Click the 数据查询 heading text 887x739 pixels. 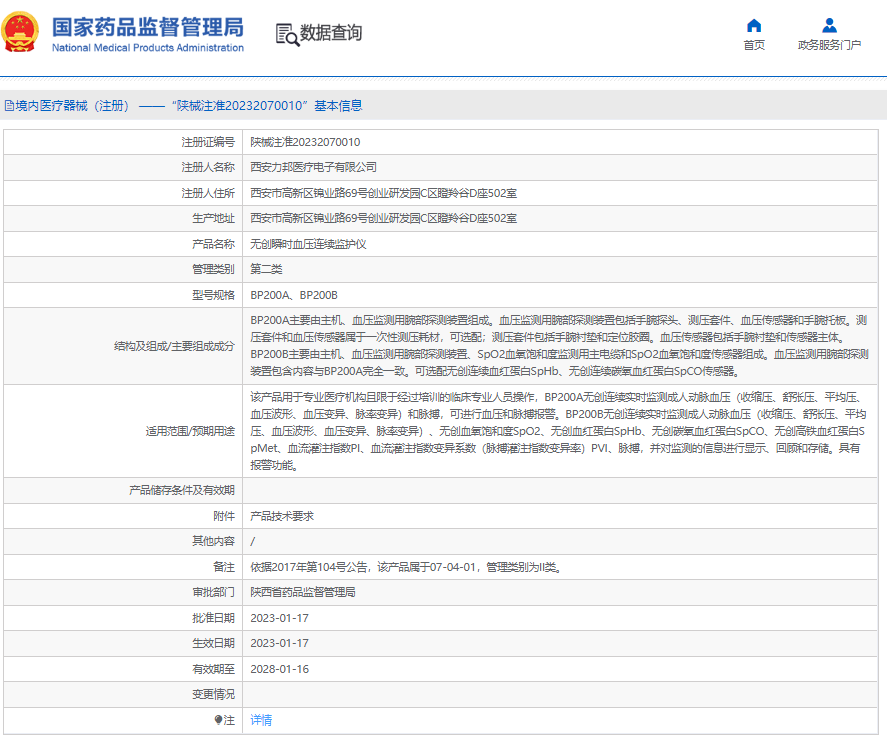(x=331, y=33)
